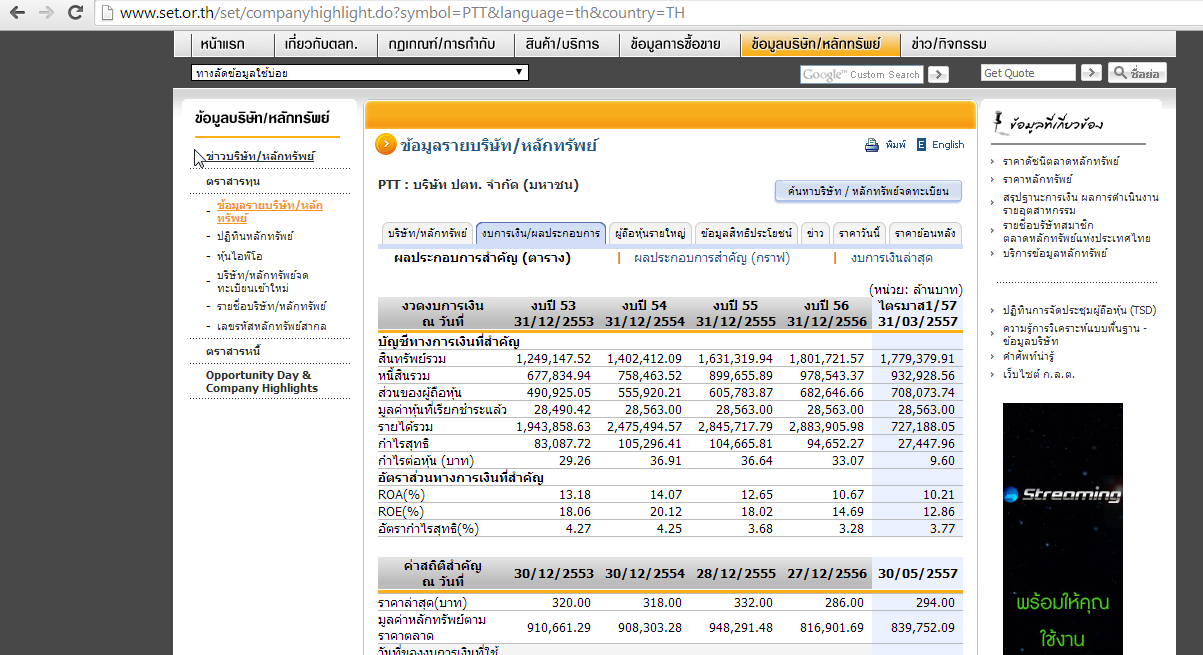
Task: Open คำศัพท์น่ารู้ link
Action: coord(1029,356)
